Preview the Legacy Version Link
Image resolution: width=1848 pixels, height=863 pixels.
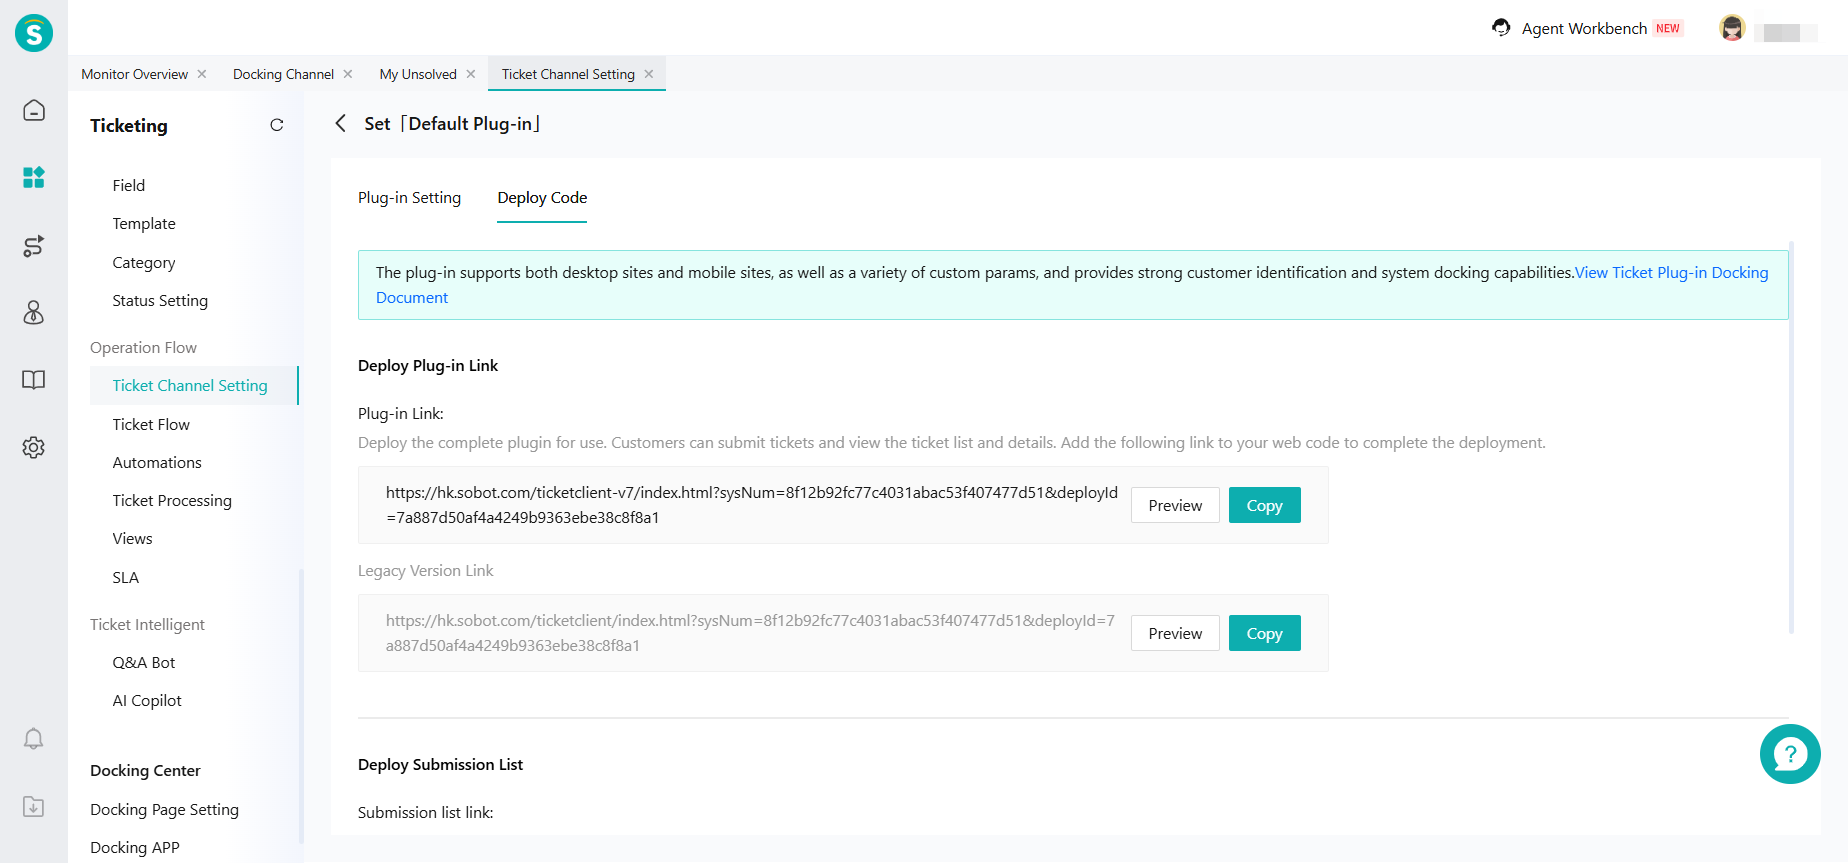1175,634
